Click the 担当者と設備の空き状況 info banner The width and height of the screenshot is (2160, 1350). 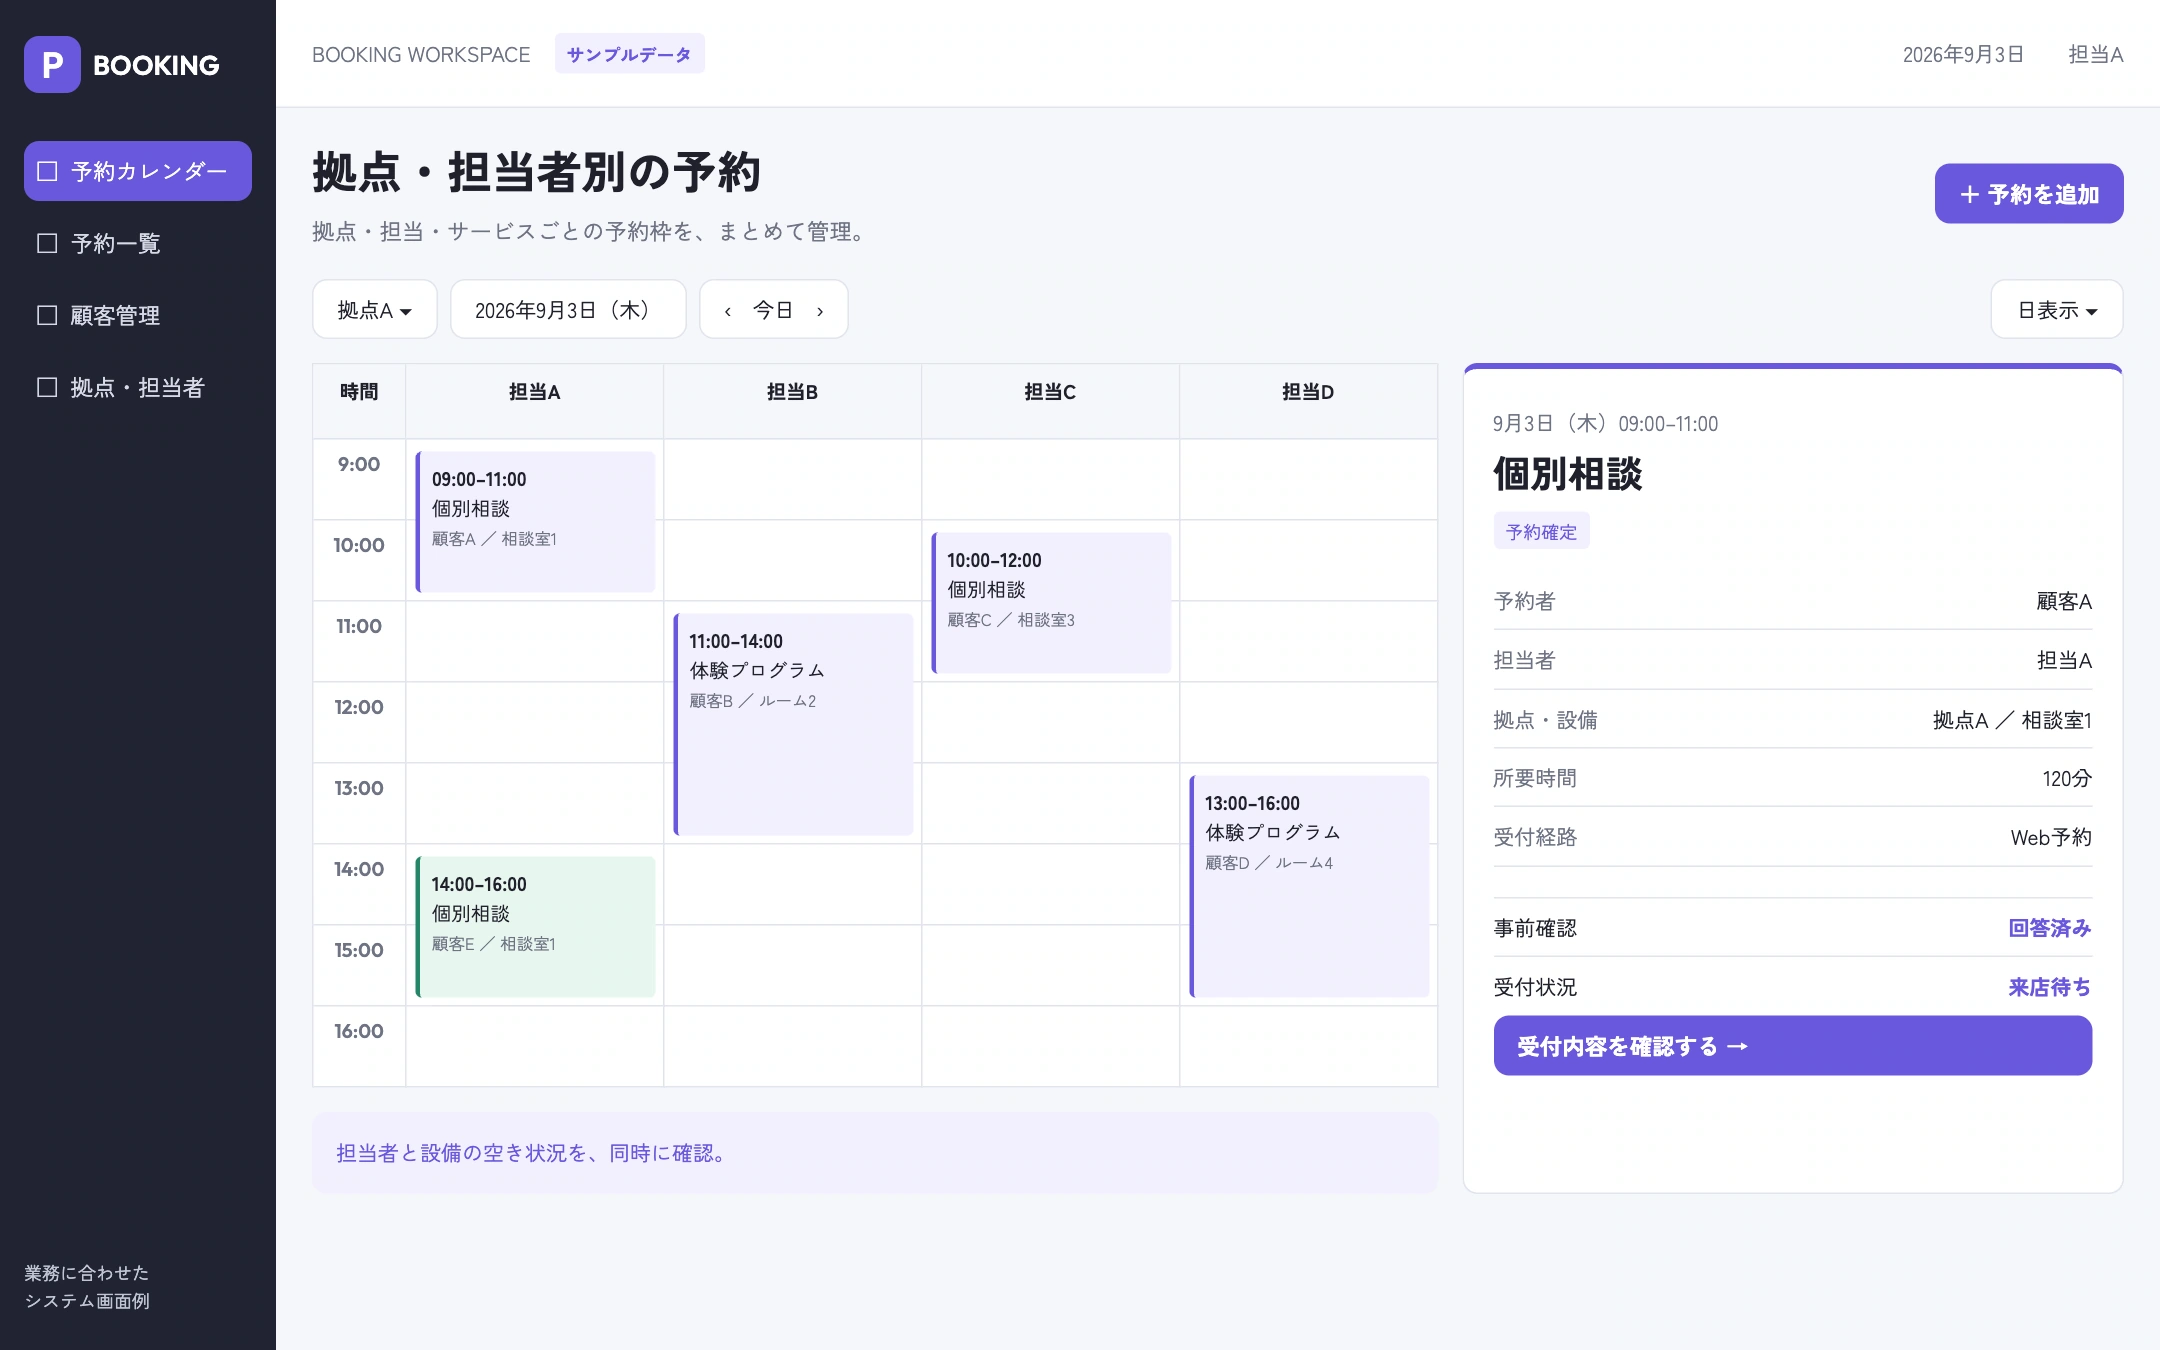(875, 1153)
